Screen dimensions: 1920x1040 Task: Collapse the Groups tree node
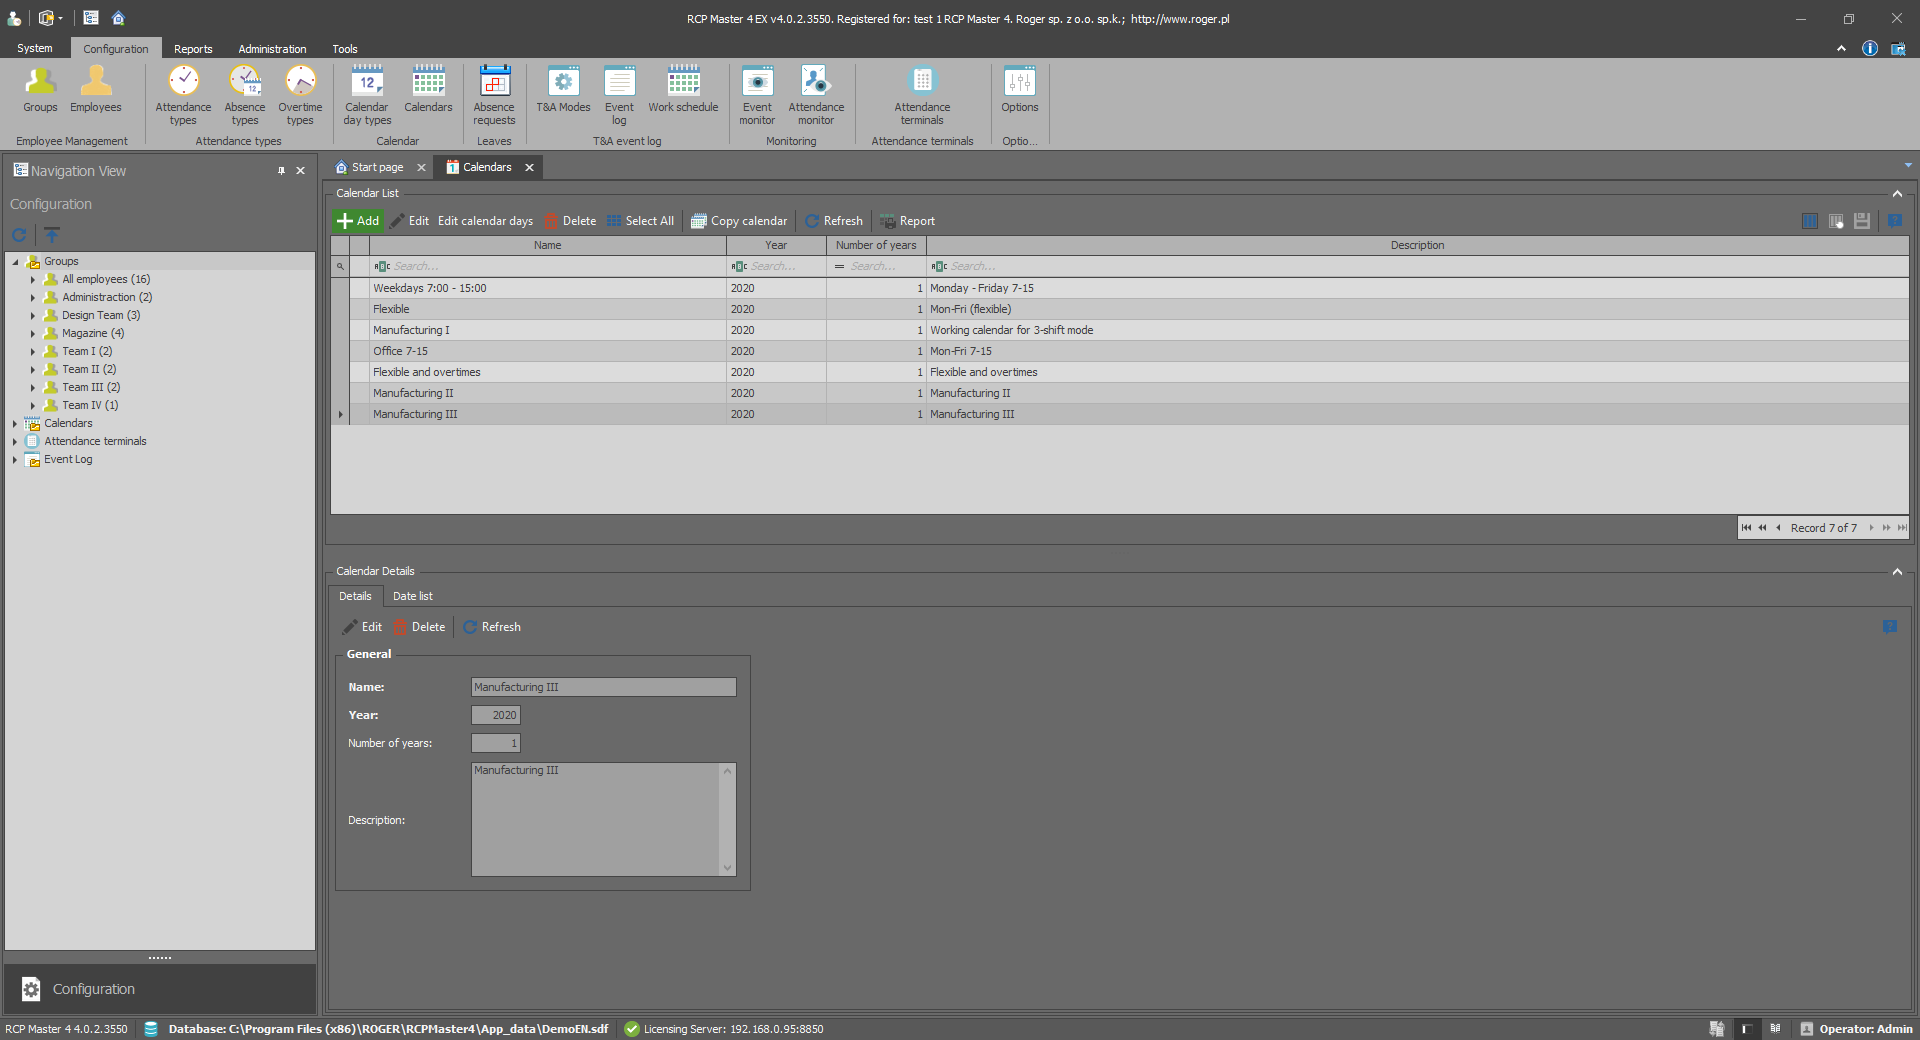(15, 262)
